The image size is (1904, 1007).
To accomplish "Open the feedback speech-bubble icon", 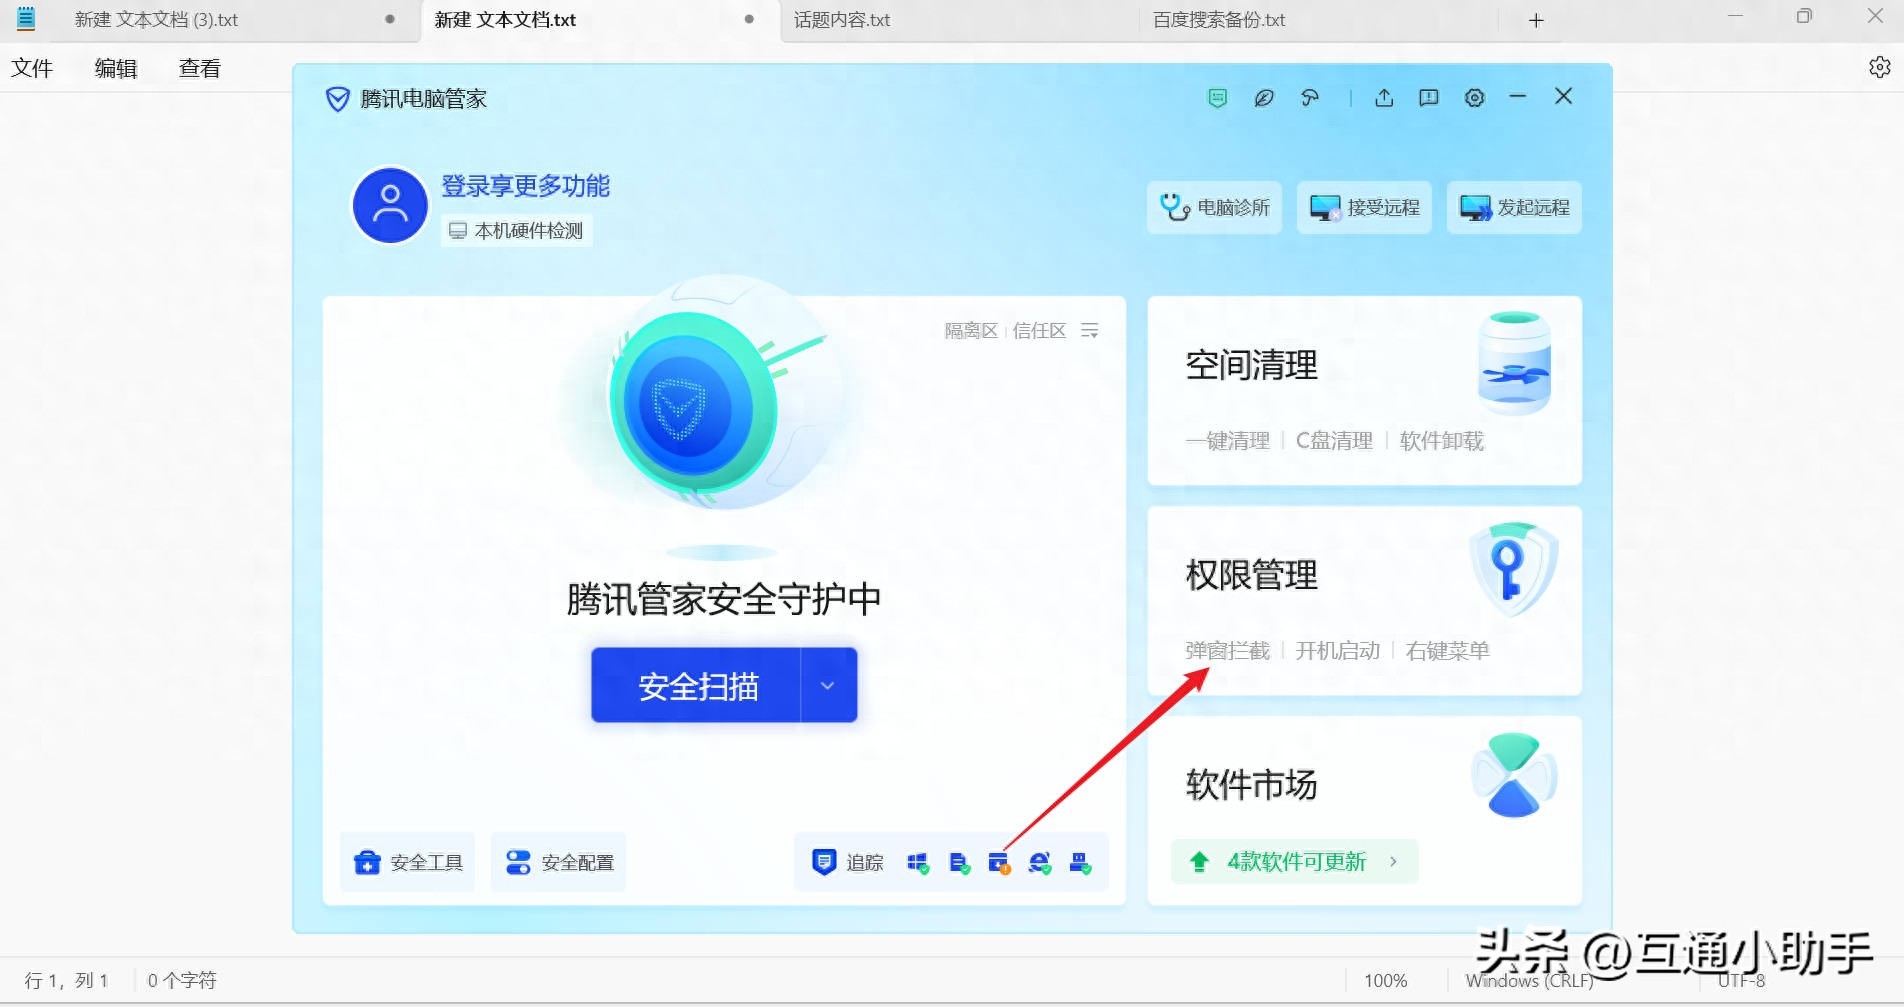I will pyautogui.click(x=1428, y=97).
